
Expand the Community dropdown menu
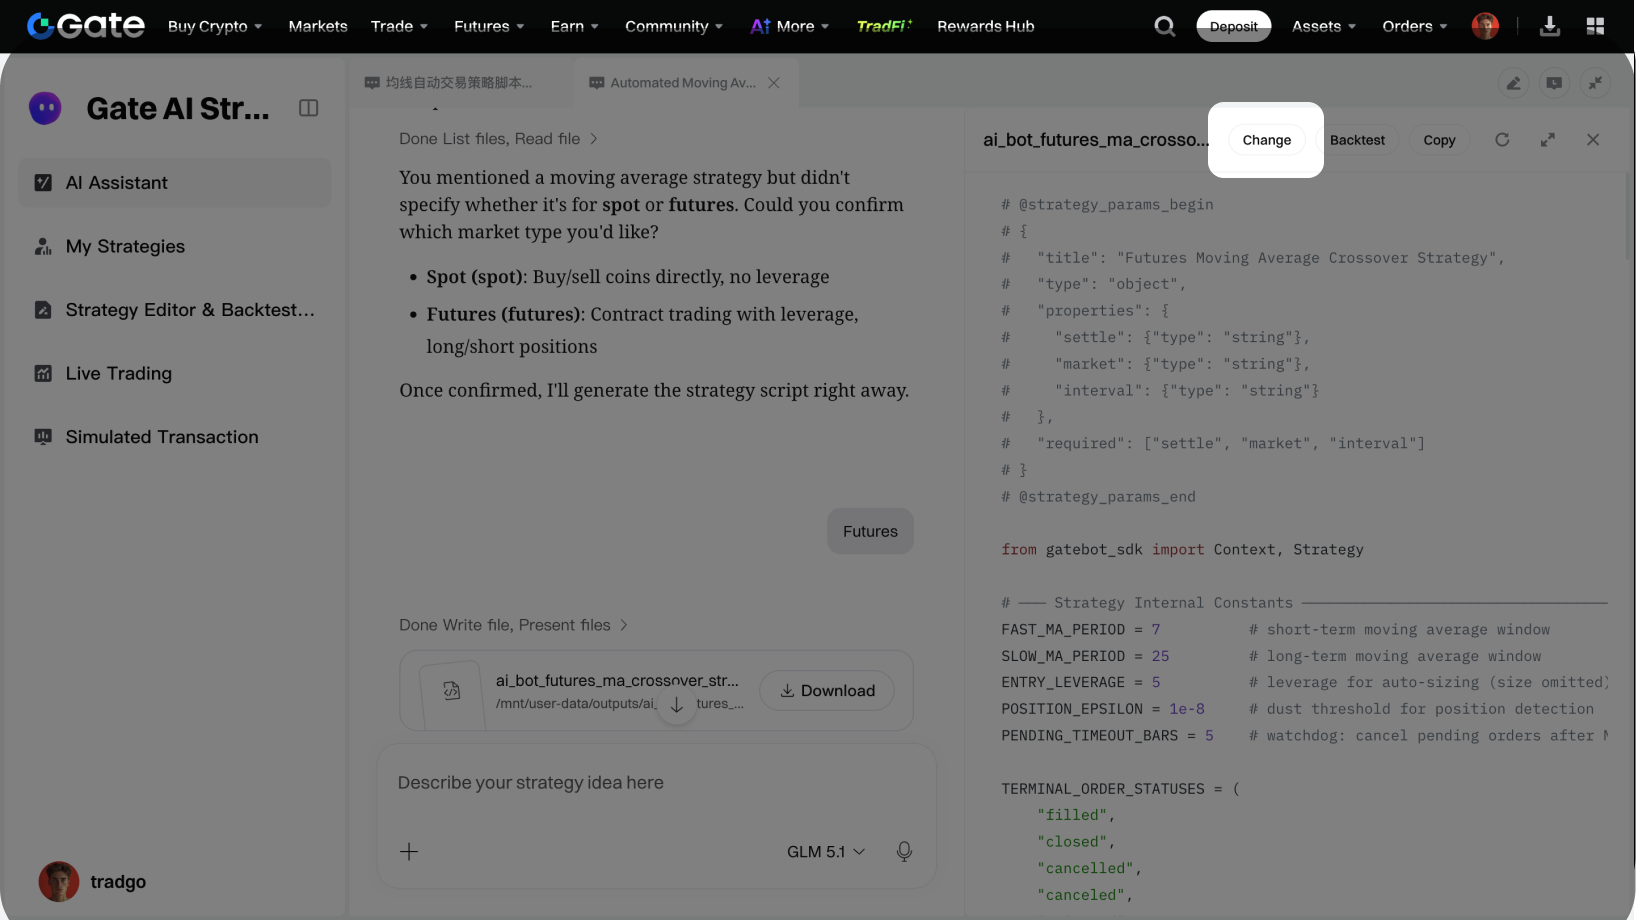click(674, 26)
